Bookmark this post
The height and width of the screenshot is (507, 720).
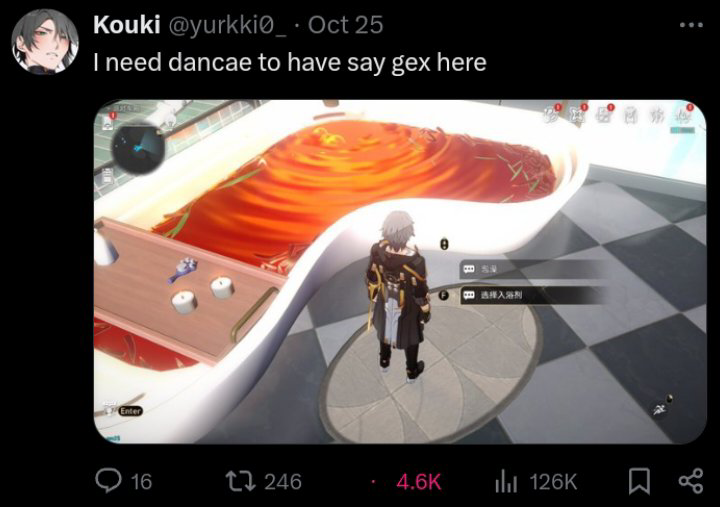click(x=639, y=481)
